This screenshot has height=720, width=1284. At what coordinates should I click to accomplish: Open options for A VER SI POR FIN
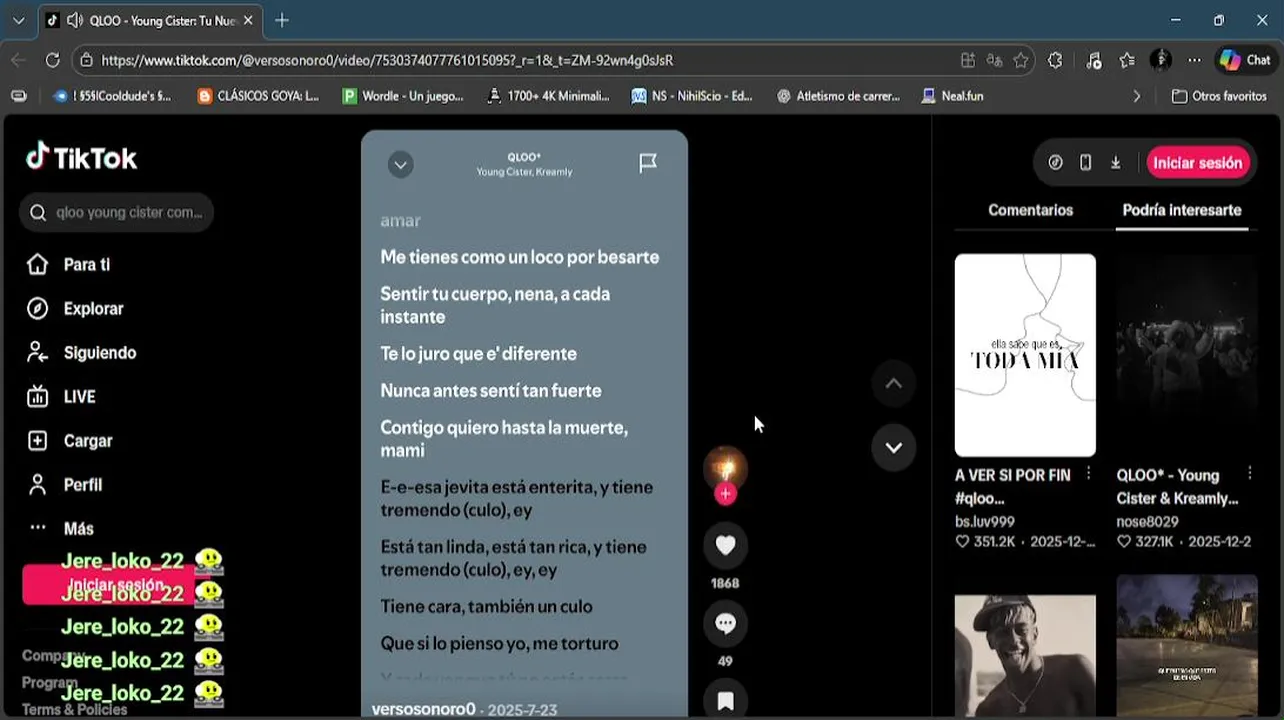click(x=1088, y=474)
